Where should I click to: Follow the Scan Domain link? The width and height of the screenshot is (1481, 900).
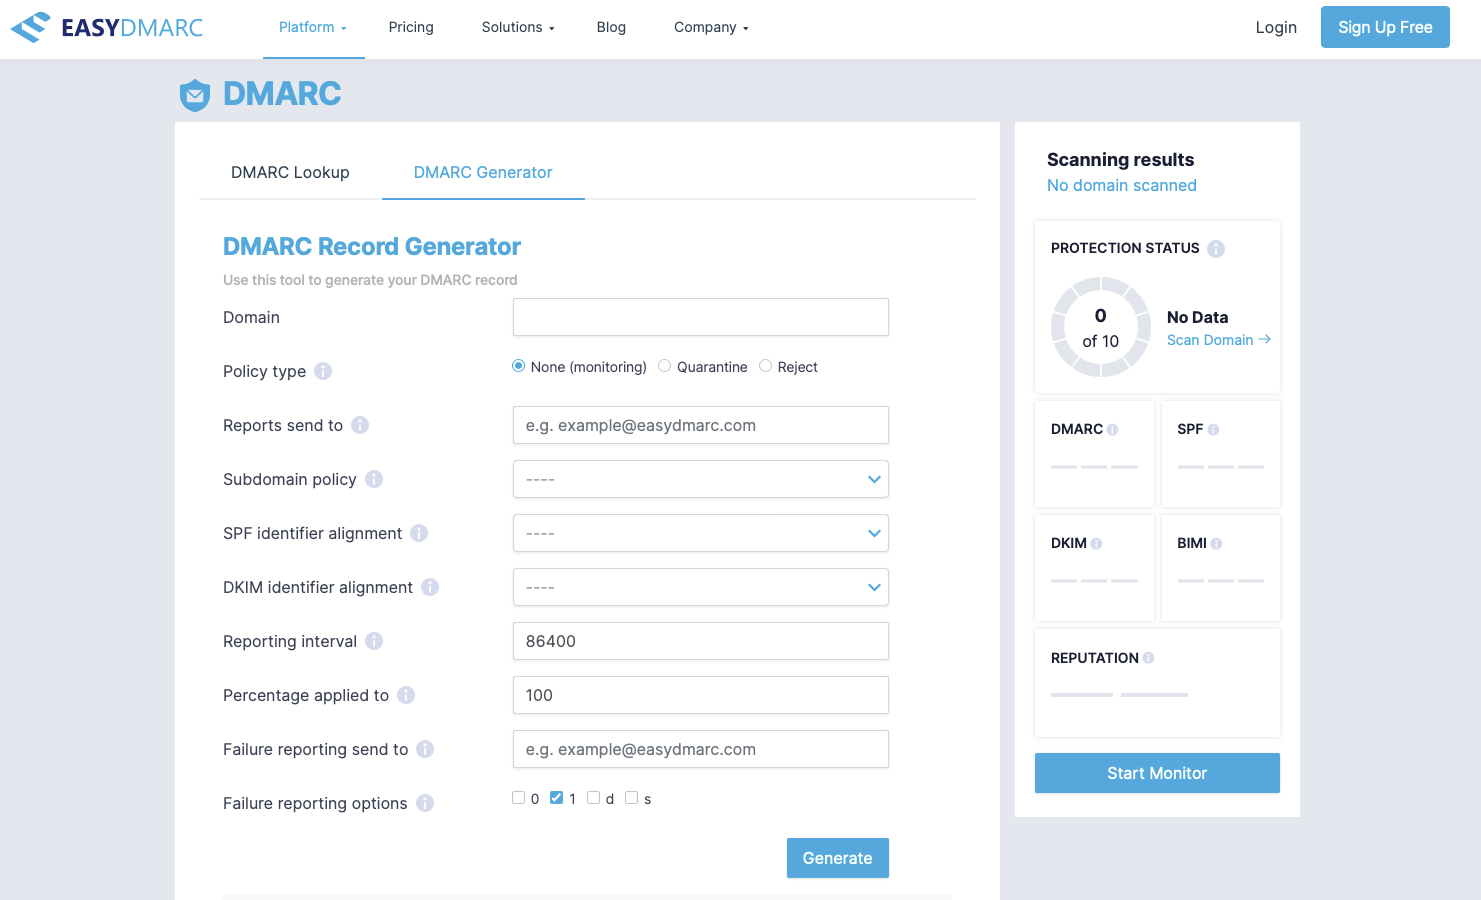click(1218, 340)
